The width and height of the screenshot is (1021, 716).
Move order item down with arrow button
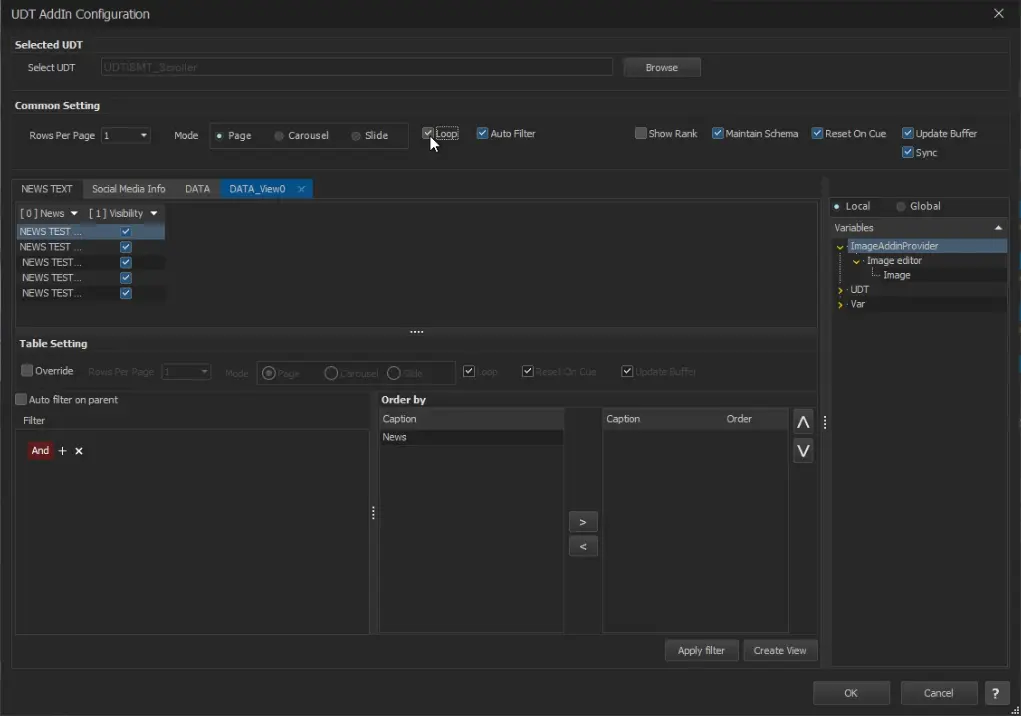803,451
